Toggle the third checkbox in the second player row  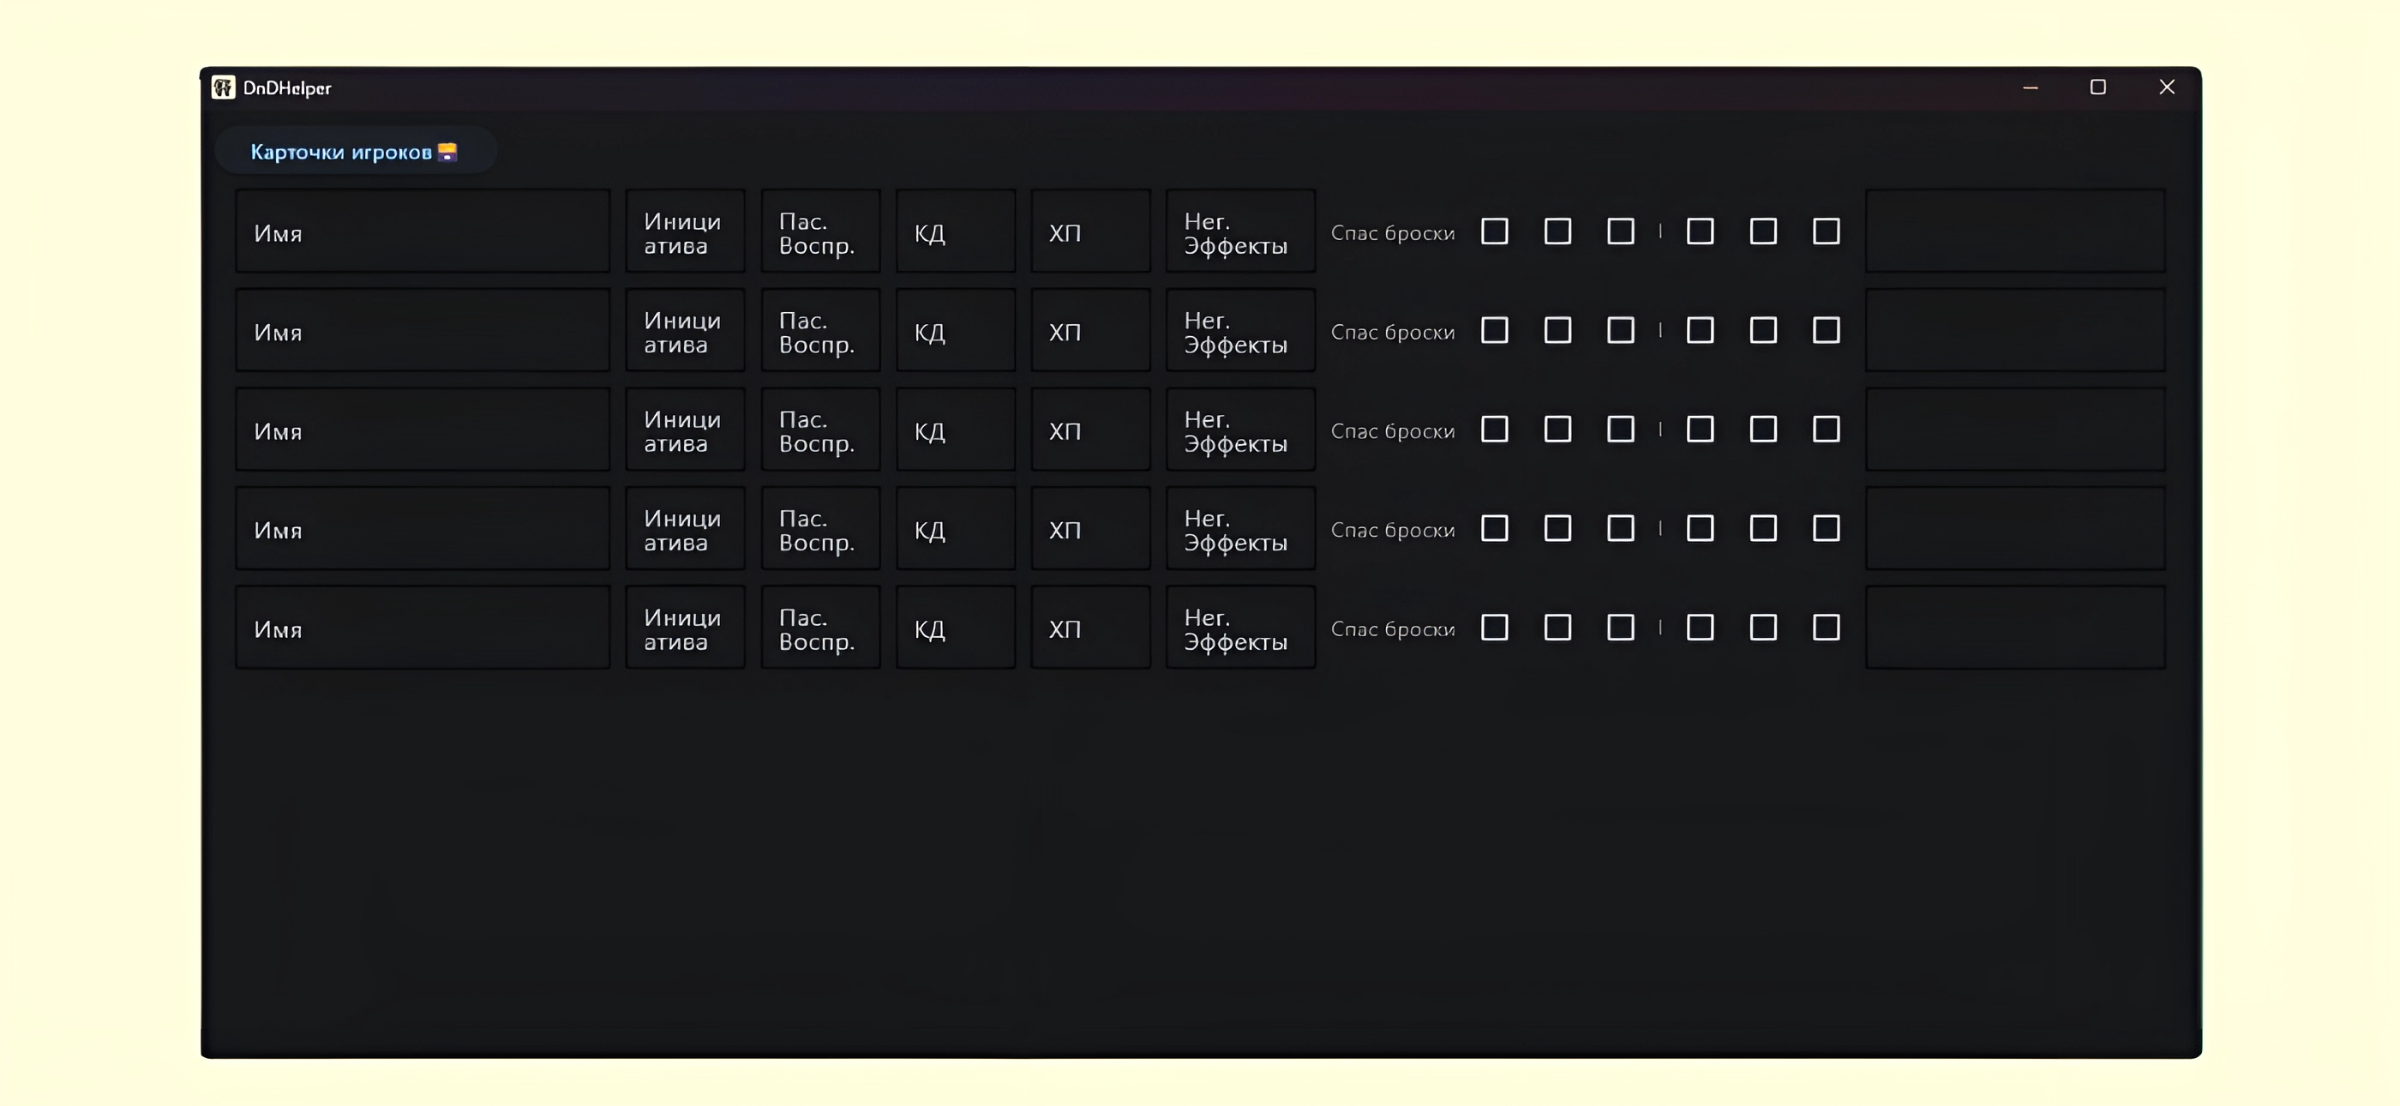[x=1620, y=331]
